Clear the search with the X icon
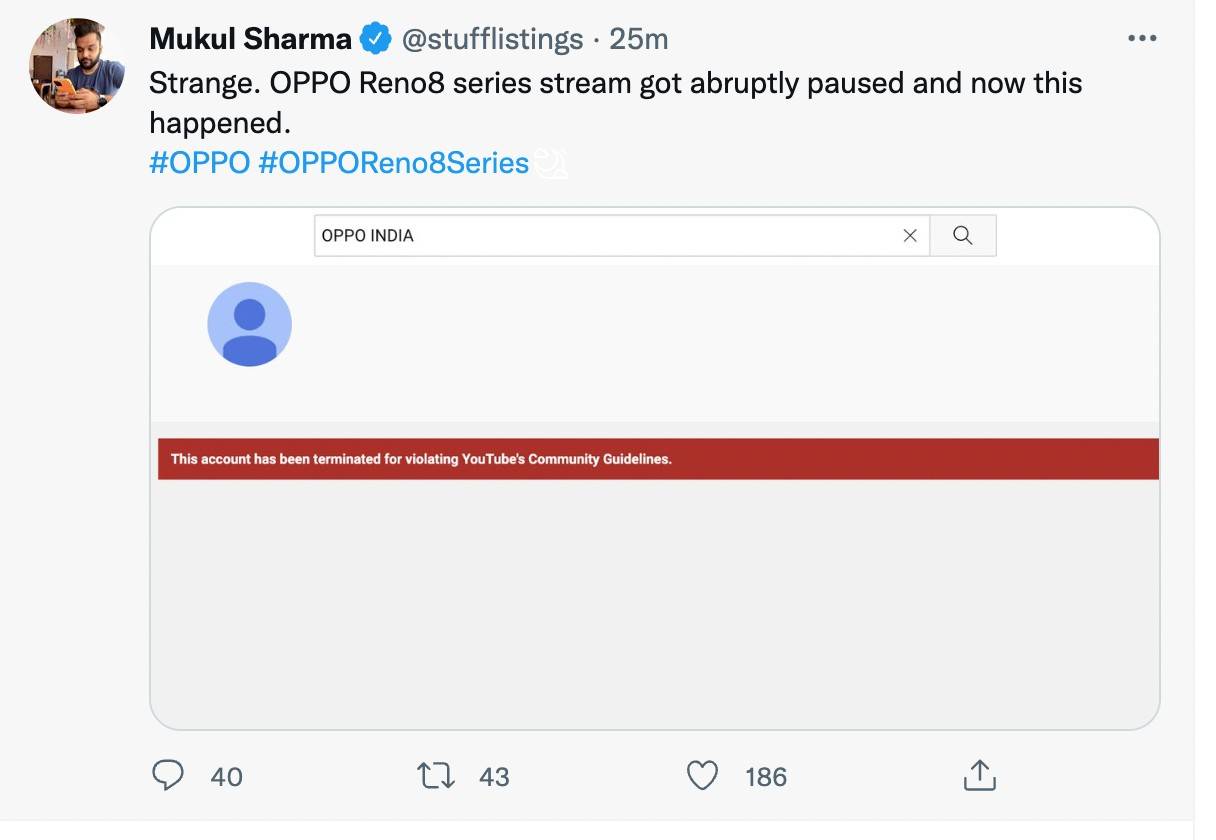The height and width of the screenshot is (840, 1216). pyautogui.click(x=910, y=235)
